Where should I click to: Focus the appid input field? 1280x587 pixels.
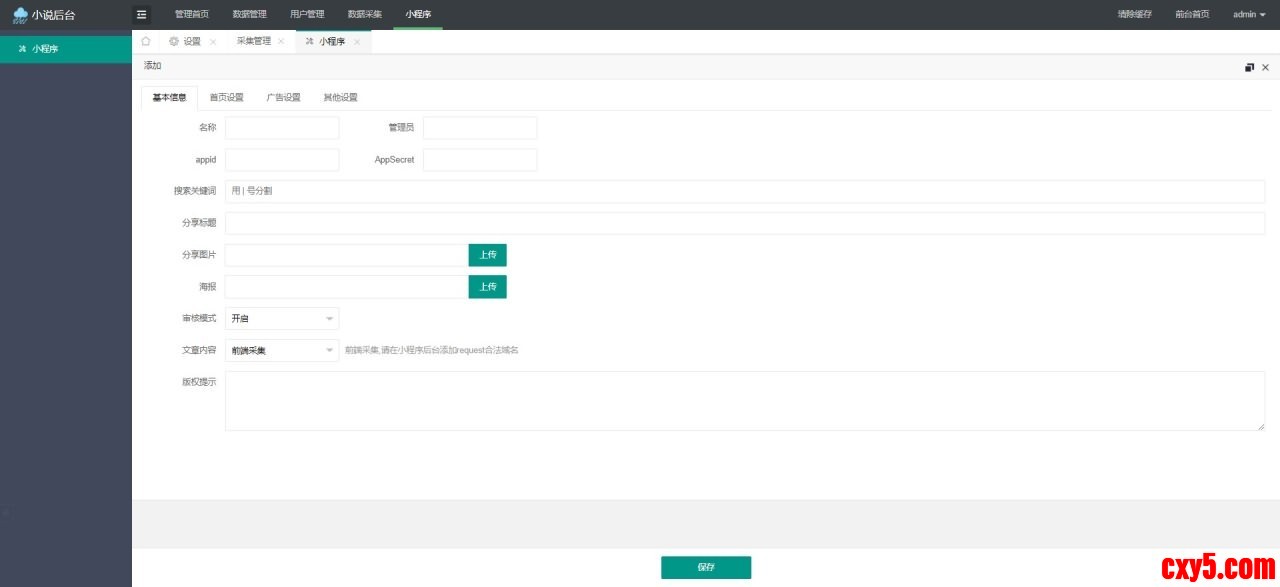click(282, 160)
